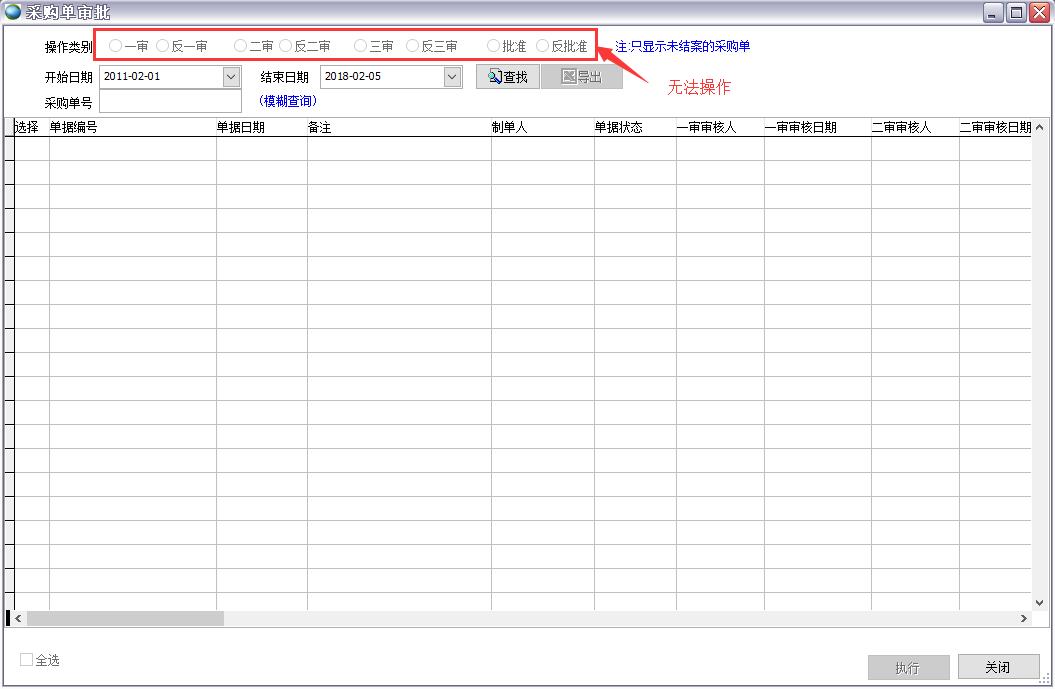Open the 开始日期 start date dropdown
Image resolution: width=1055 pixels, height=689 pixels.
233,76
